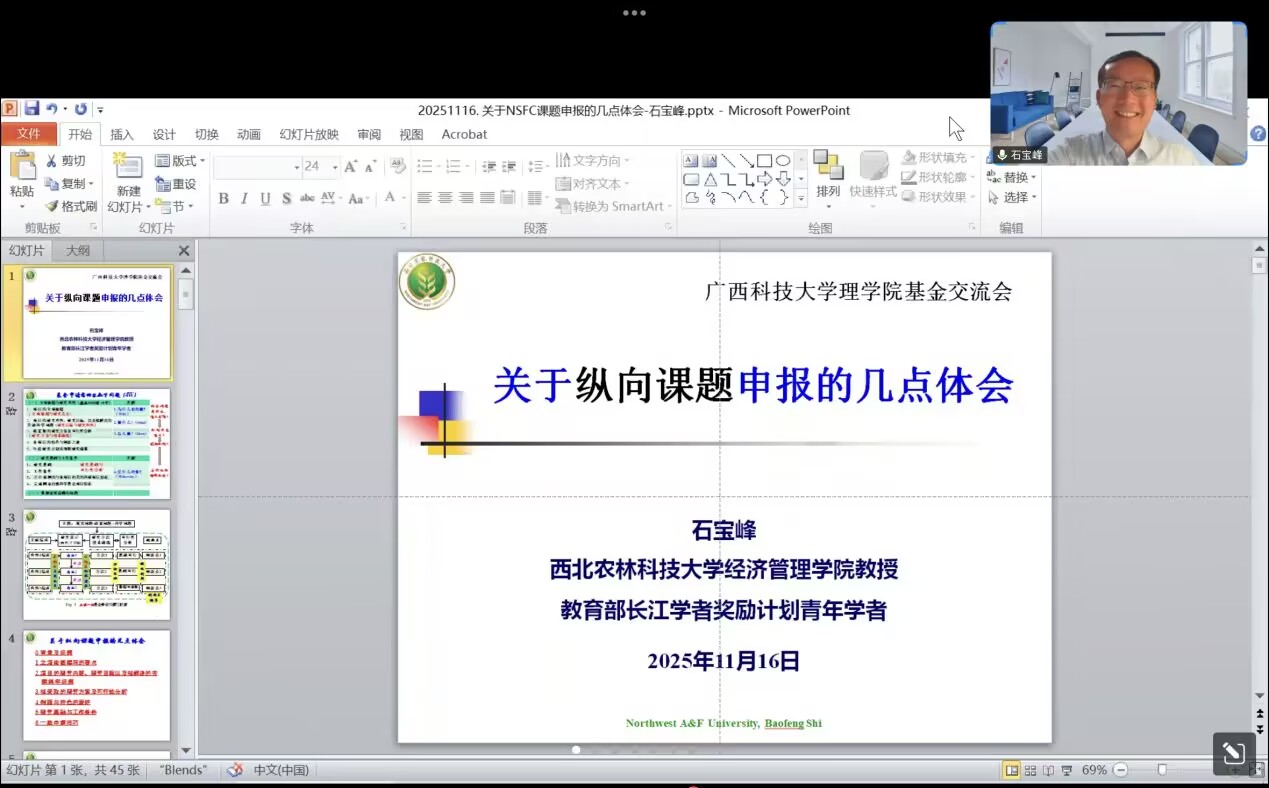Open the font size dropdown showing 24

pos(334,167)
